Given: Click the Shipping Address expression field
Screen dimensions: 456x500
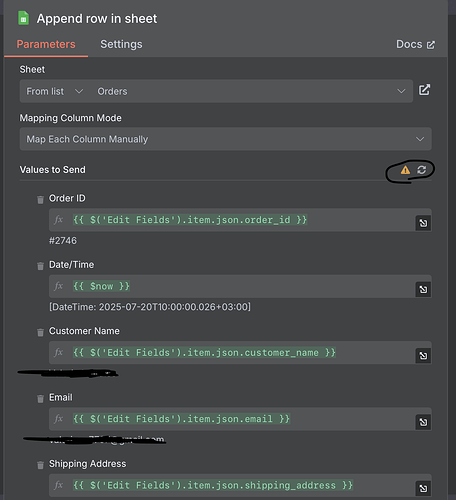Looking at the screenshot, I should point(232,485).
